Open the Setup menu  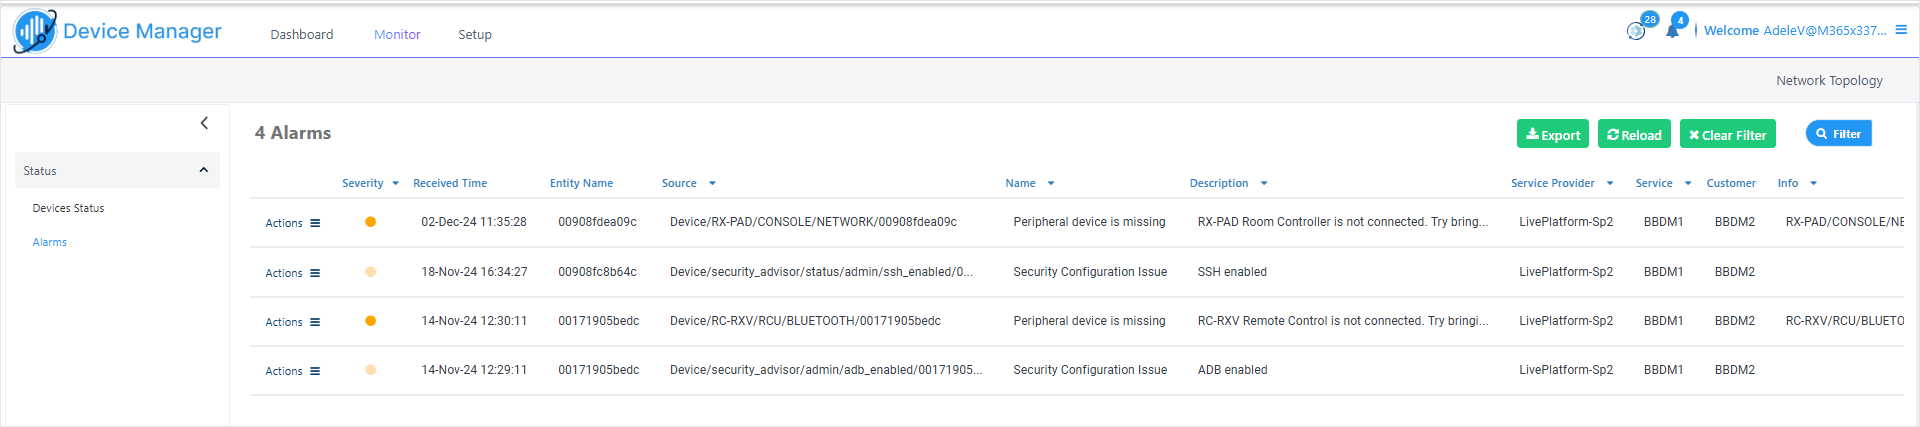click(475, 34)
